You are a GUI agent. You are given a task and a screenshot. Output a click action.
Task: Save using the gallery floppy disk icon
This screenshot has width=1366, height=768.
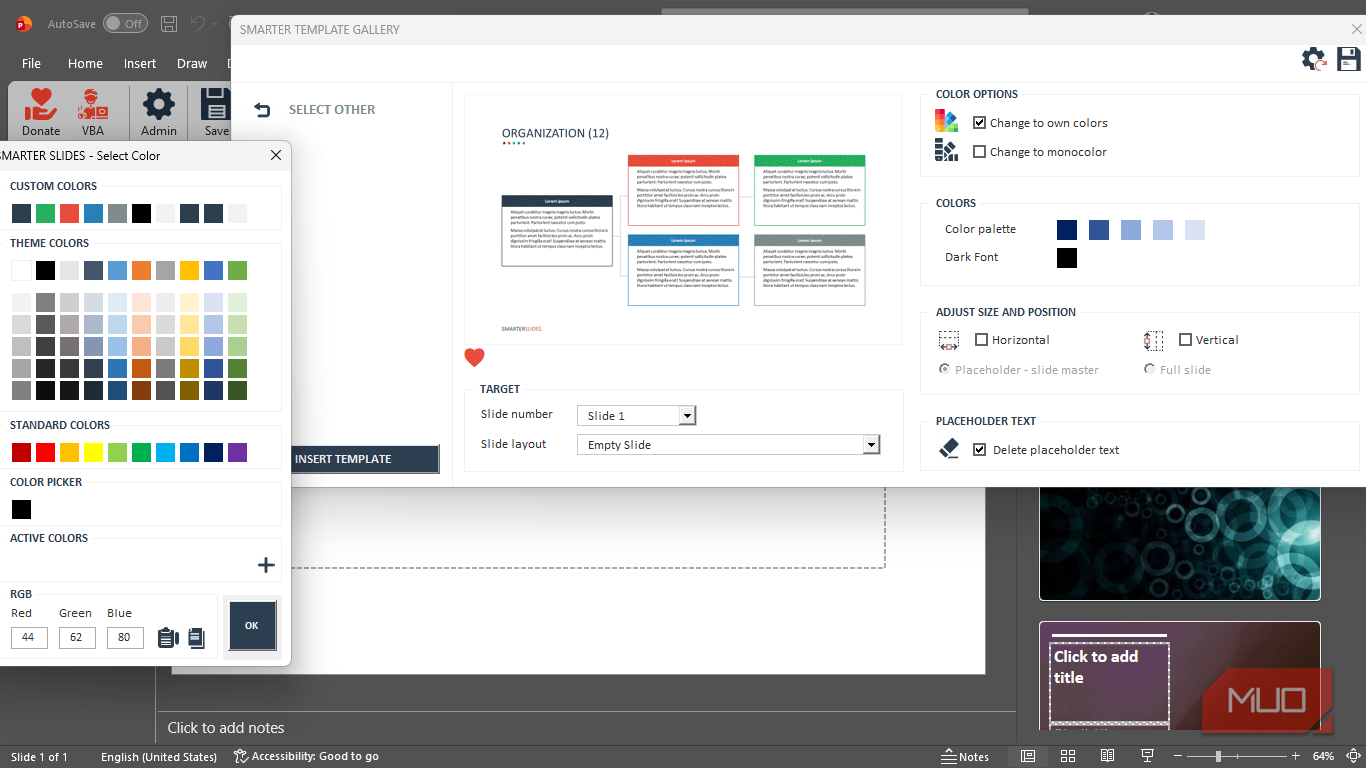point(1349,59)
